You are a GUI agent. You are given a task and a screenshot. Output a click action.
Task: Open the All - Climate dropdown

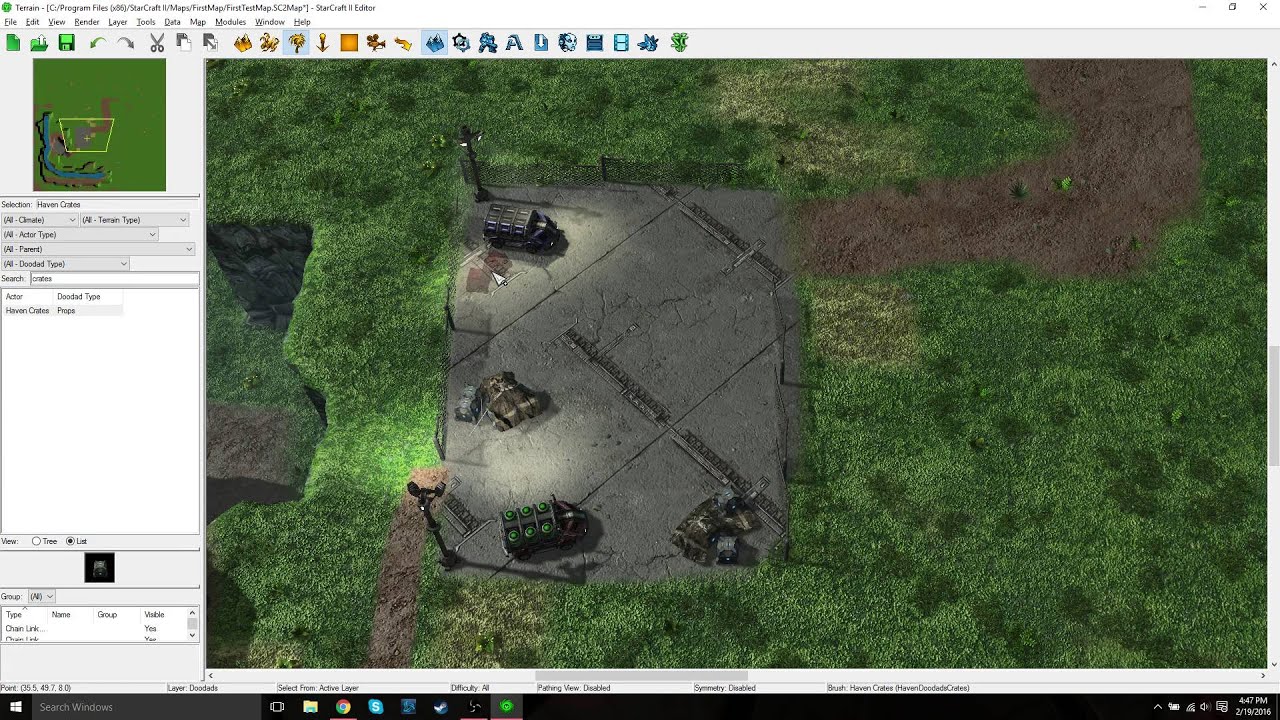coord(39,220)
